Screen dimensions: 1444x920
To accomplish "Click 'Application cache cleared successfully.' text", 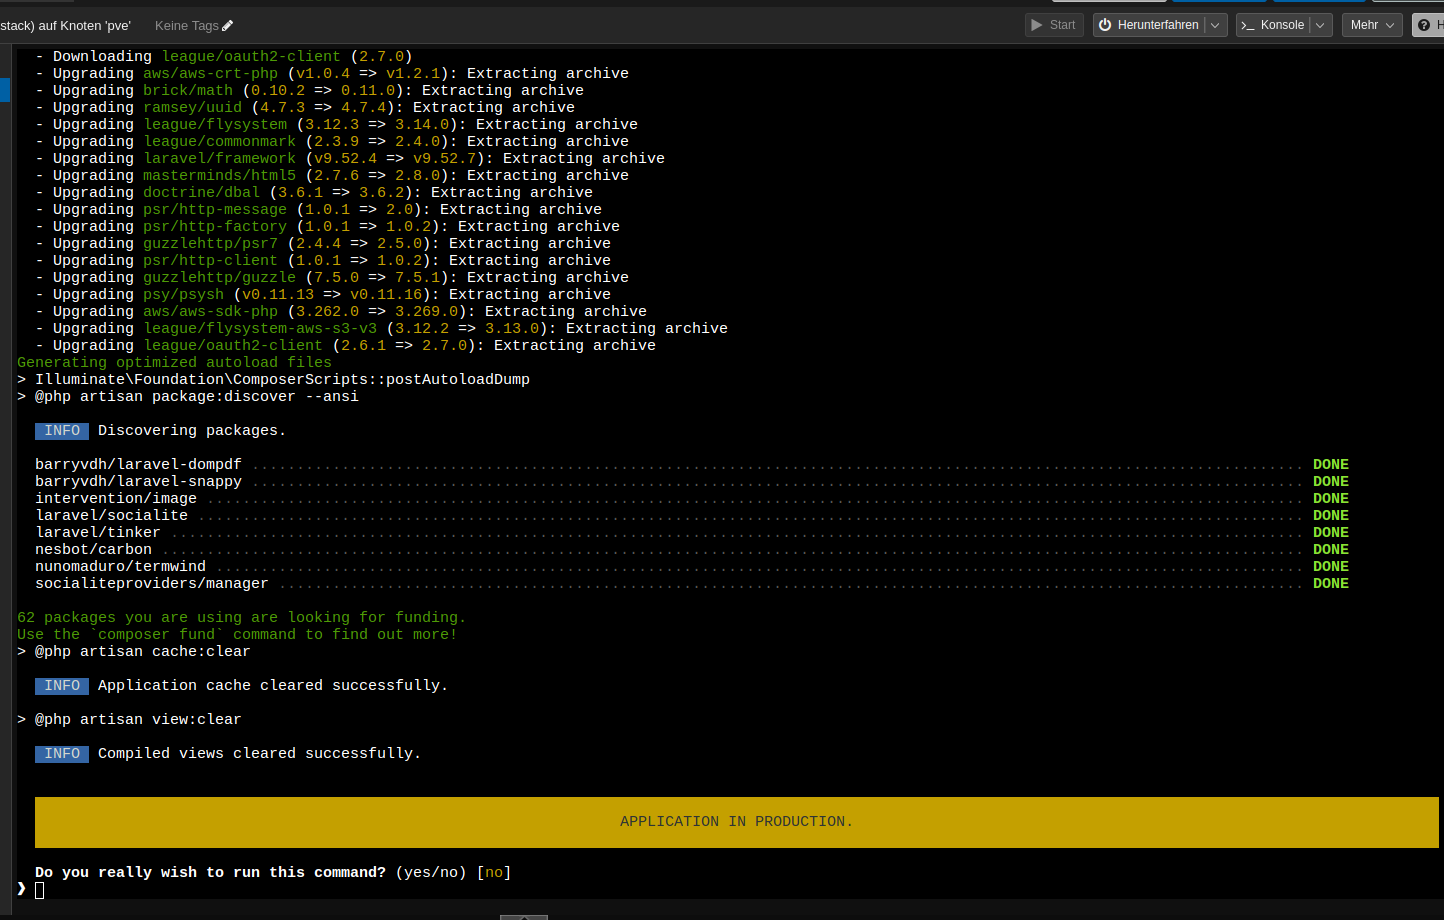I will pyautogui.click(x=273, y=686).
